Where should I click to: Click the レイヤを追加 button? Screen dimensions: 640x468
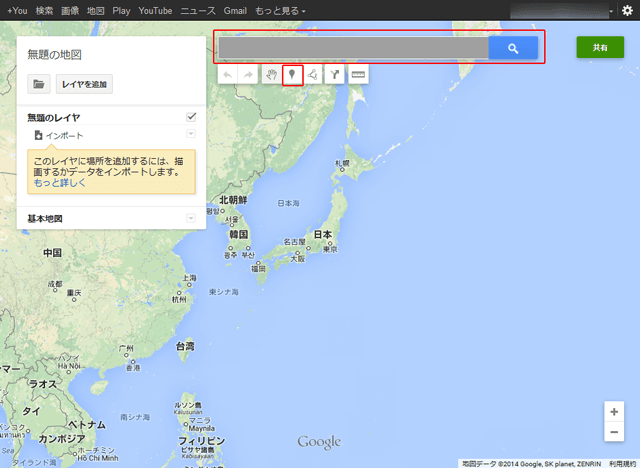(84, 84)
